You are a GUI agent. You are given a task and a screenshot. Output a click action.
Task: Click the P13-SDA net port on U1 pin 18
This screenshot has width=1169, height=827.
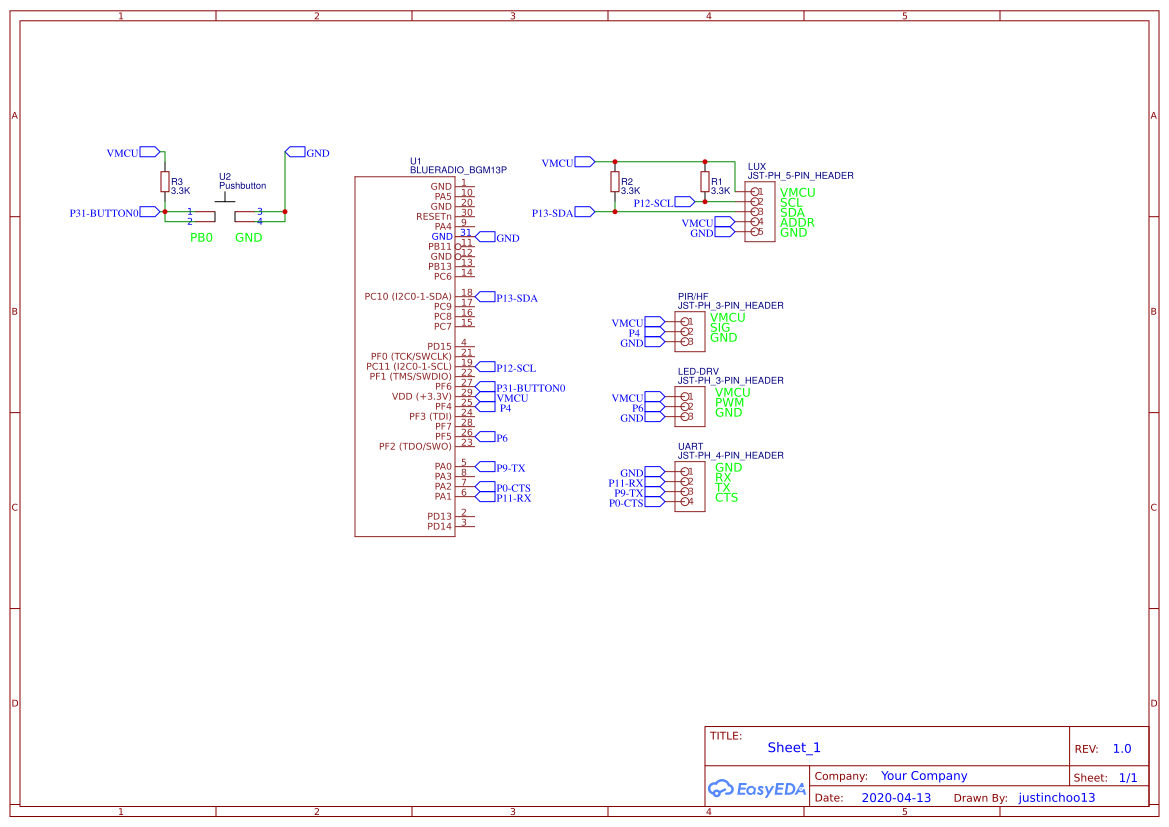click(x=486, y=297)
